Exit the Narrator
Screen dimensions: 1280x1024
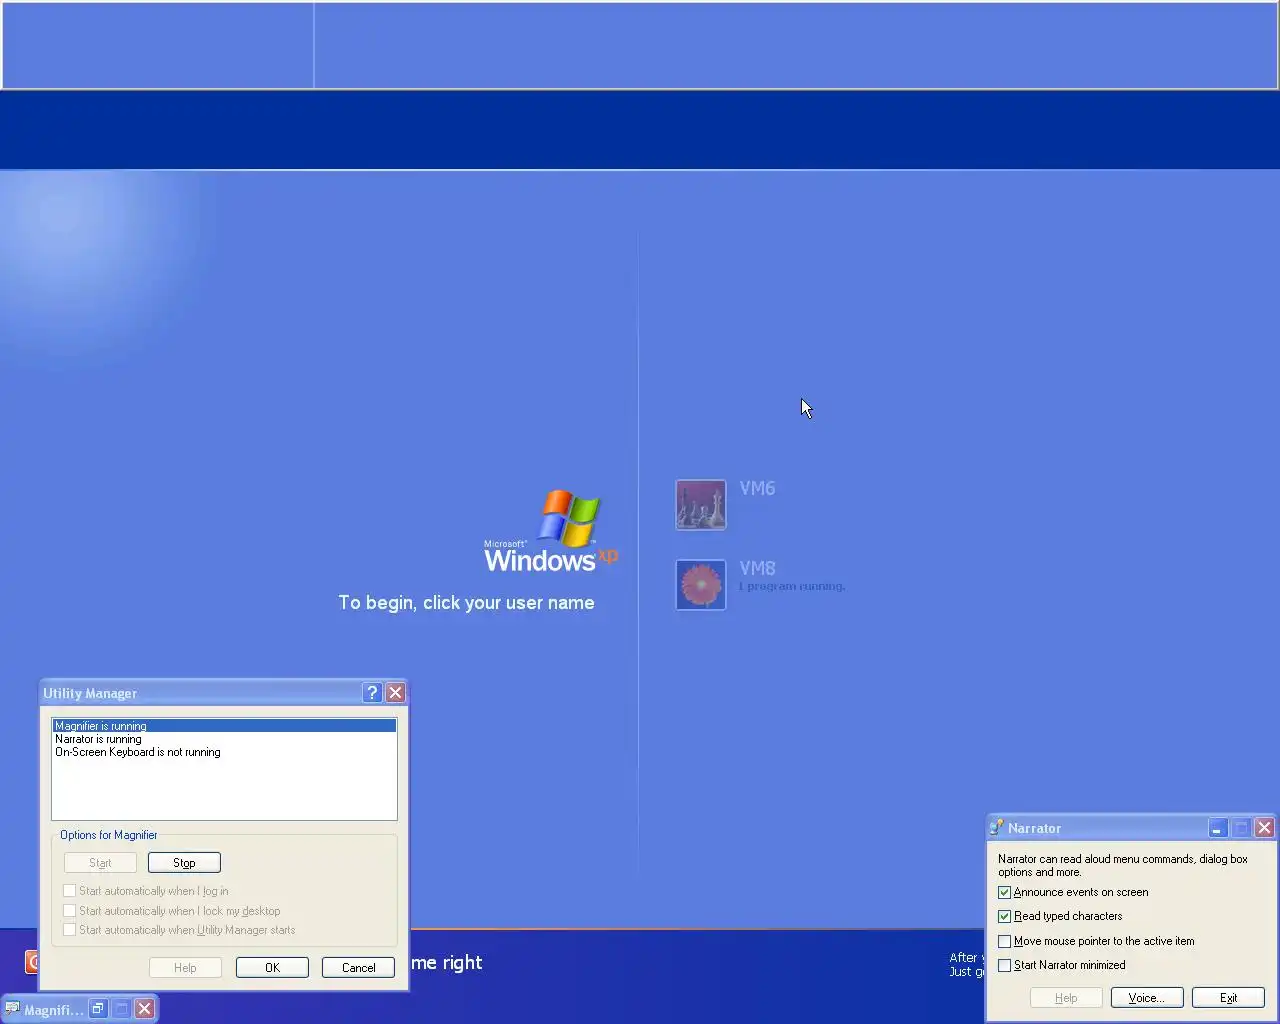point(1228,998)
